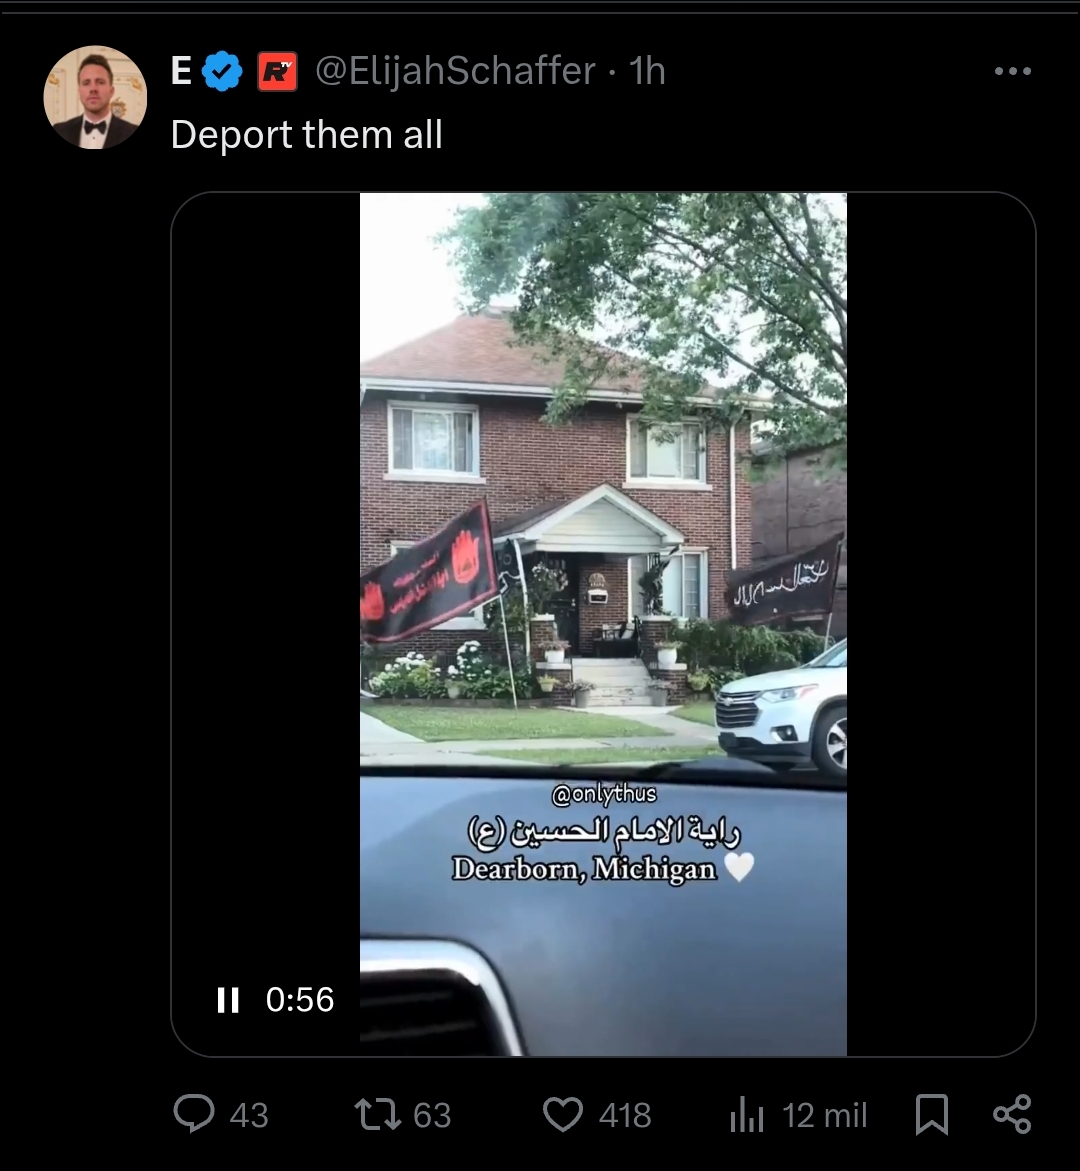View post analytics showing 12 mil
This screenshot has width=1080, height=1171.
(746, 1115)
